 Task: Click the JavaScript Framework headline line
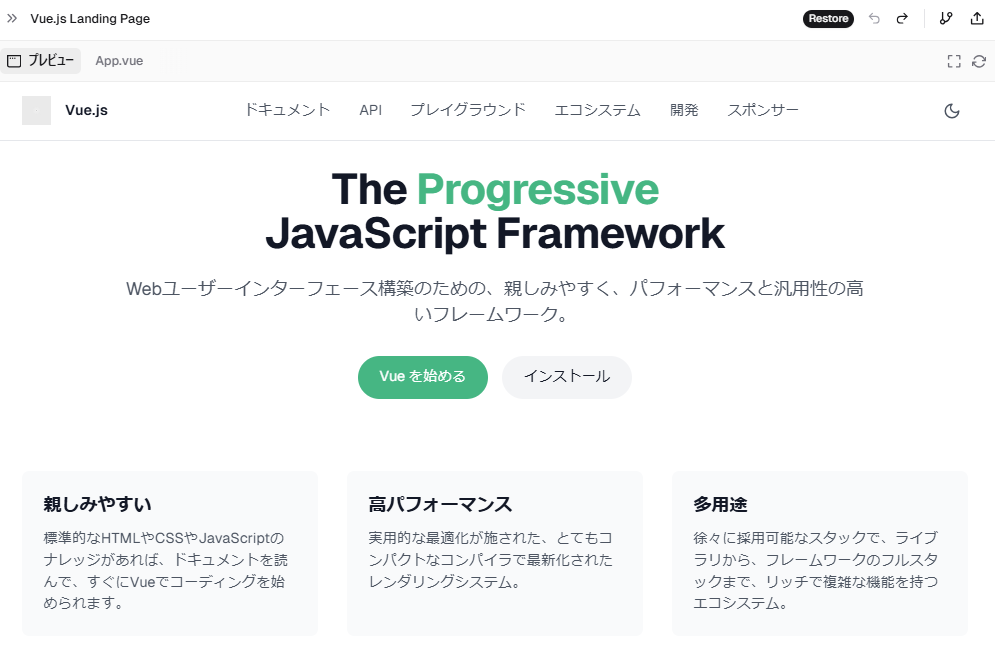tap(495, 234)
